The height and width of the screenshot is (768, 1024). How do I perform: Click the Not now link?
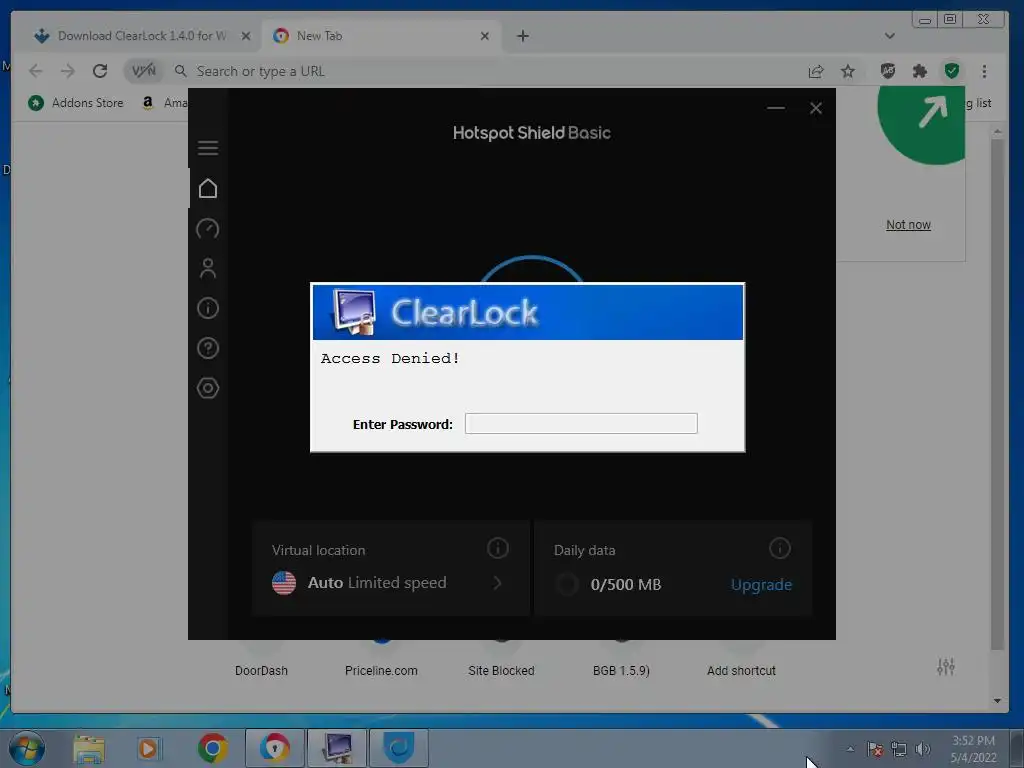click(x=908, y=225)
